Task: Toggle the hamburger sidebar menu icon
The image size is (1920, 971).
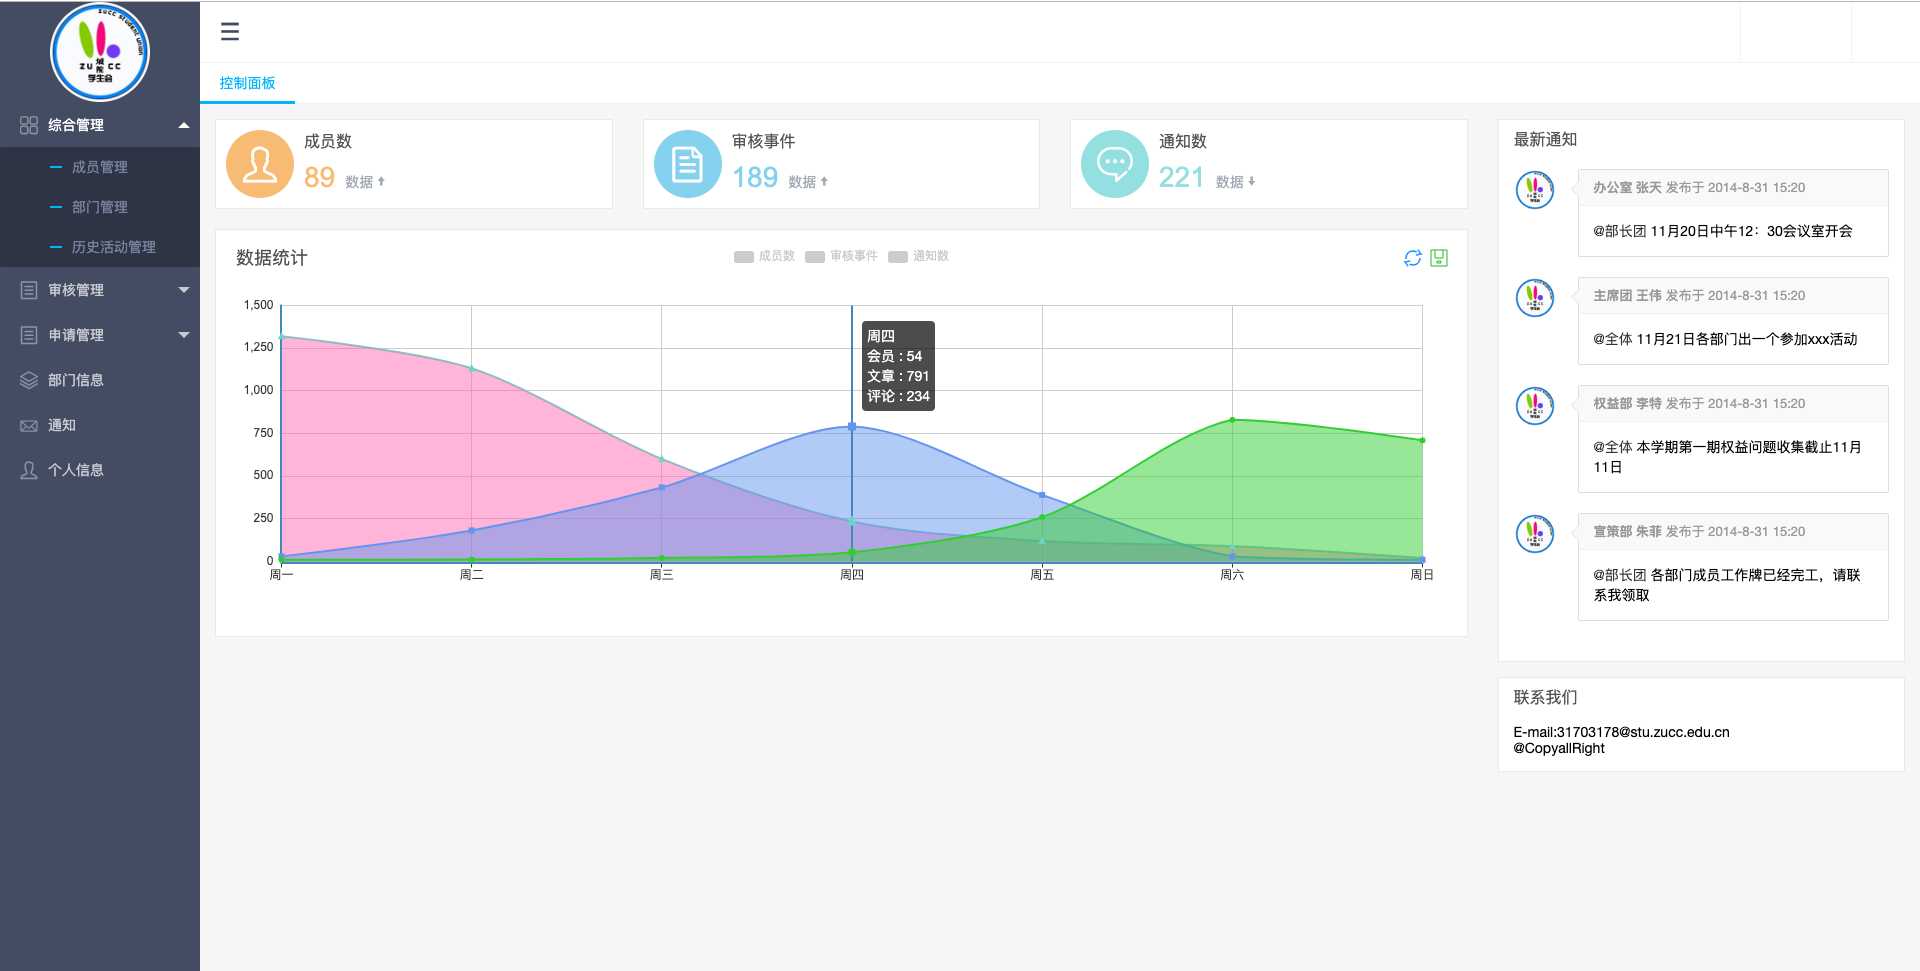Action: (230, 32)
